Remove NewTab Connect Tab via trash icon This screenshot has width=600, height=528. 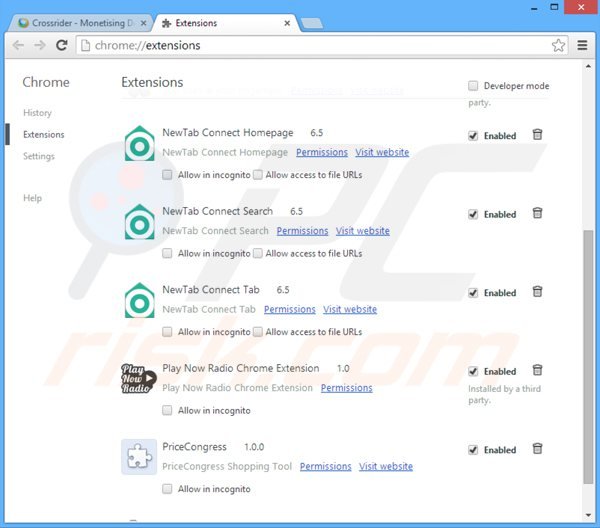pos(537,292)
